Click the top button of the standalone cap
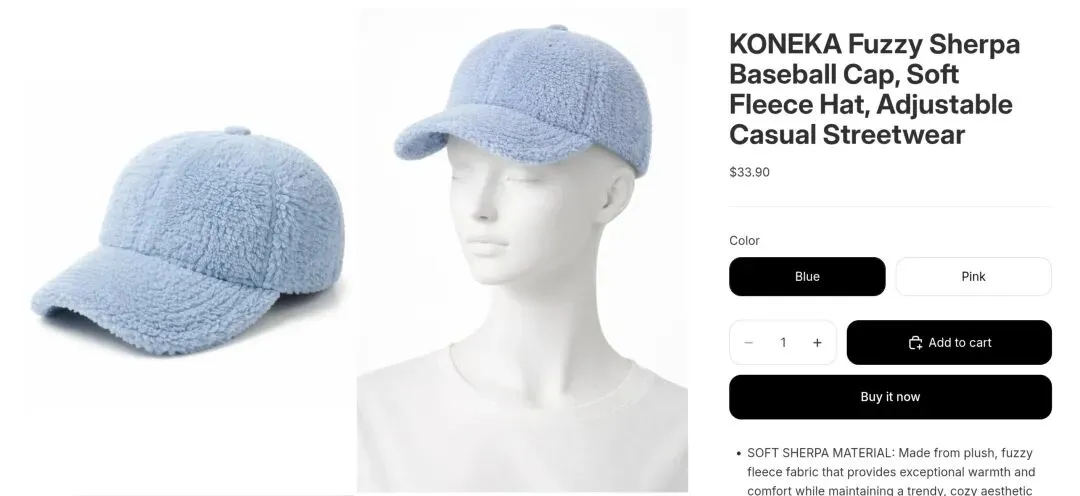 click(236, 131)
